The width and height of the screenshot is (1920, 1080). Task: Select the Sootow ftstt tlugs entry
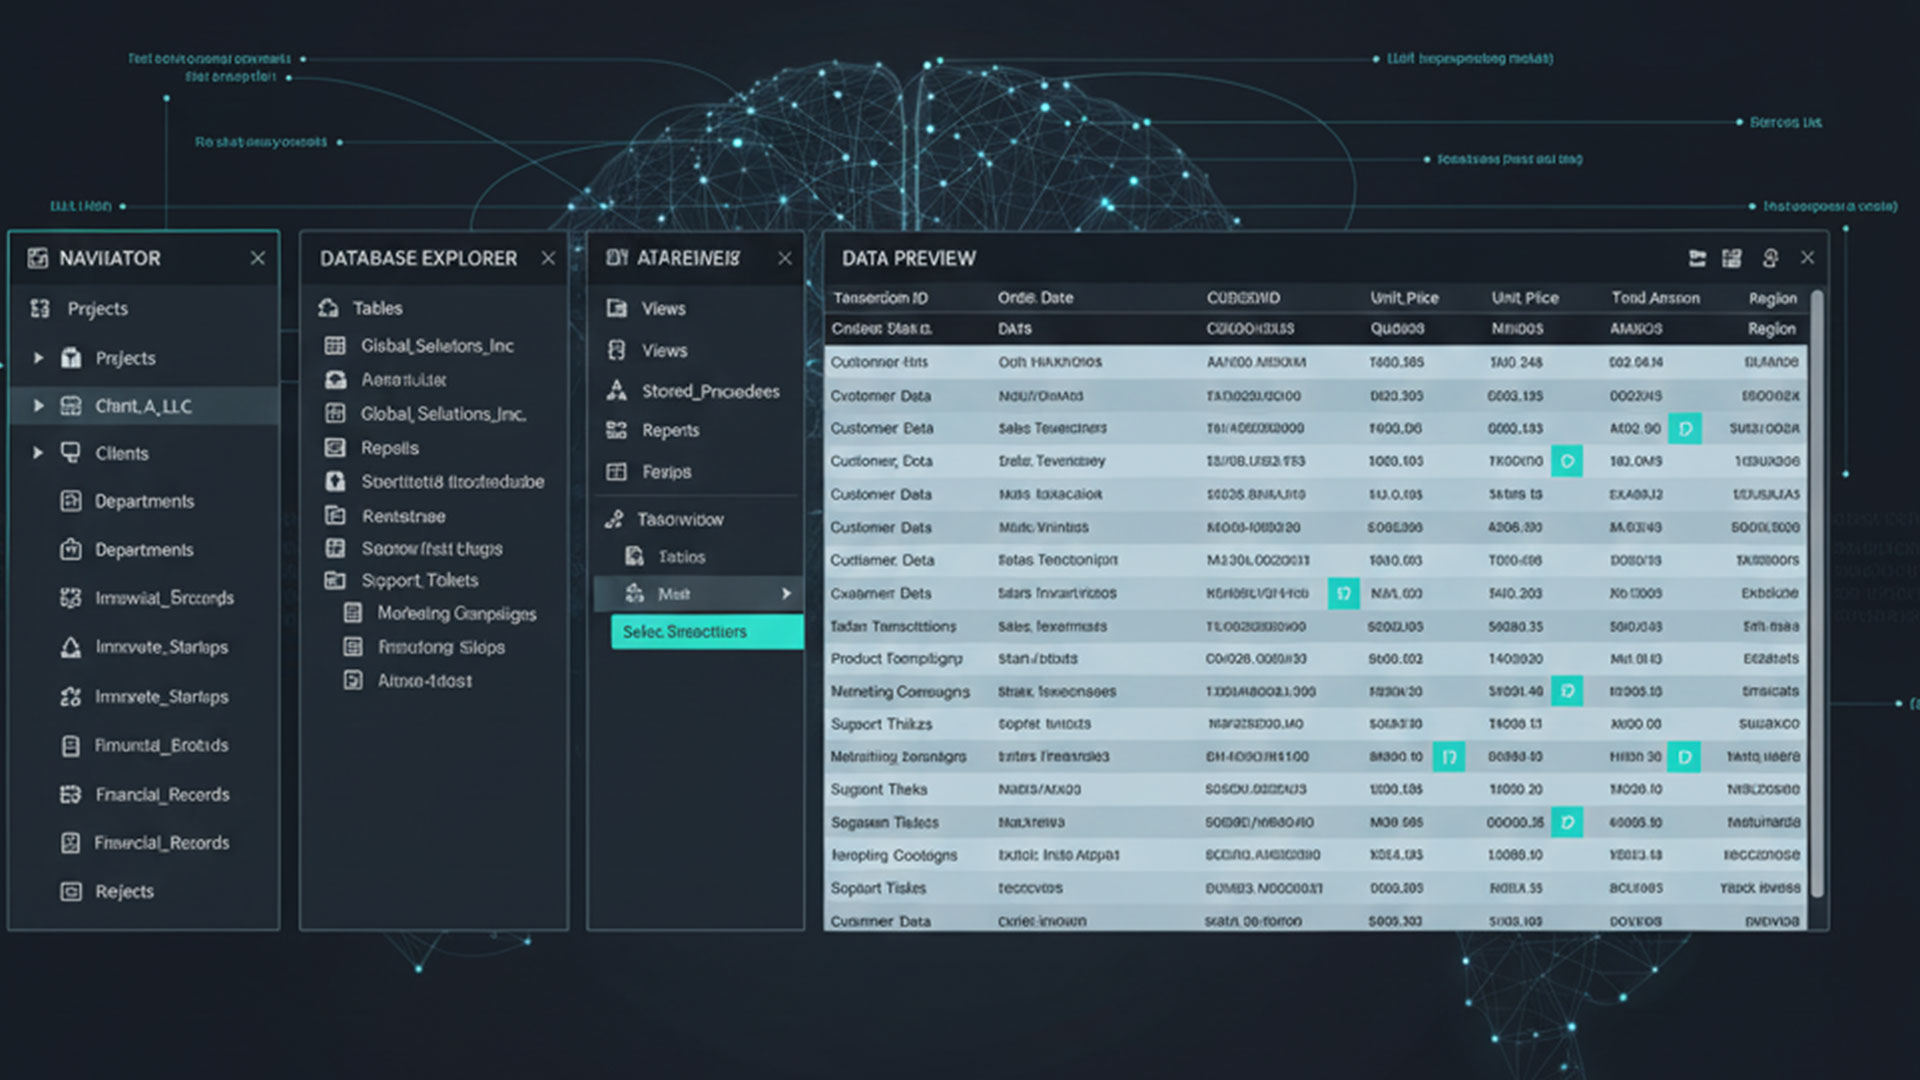pyautogui.click(x=434, y=549)
